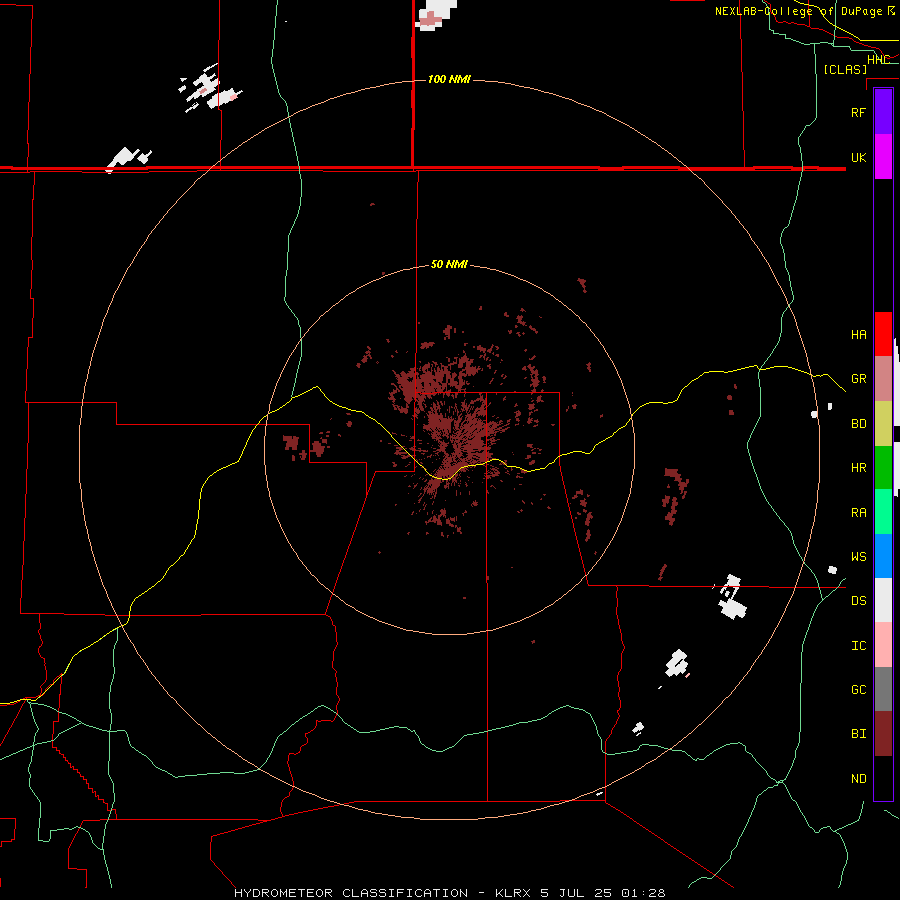Click the GR legend label
900x900 pixels.
tap(858, 379)
